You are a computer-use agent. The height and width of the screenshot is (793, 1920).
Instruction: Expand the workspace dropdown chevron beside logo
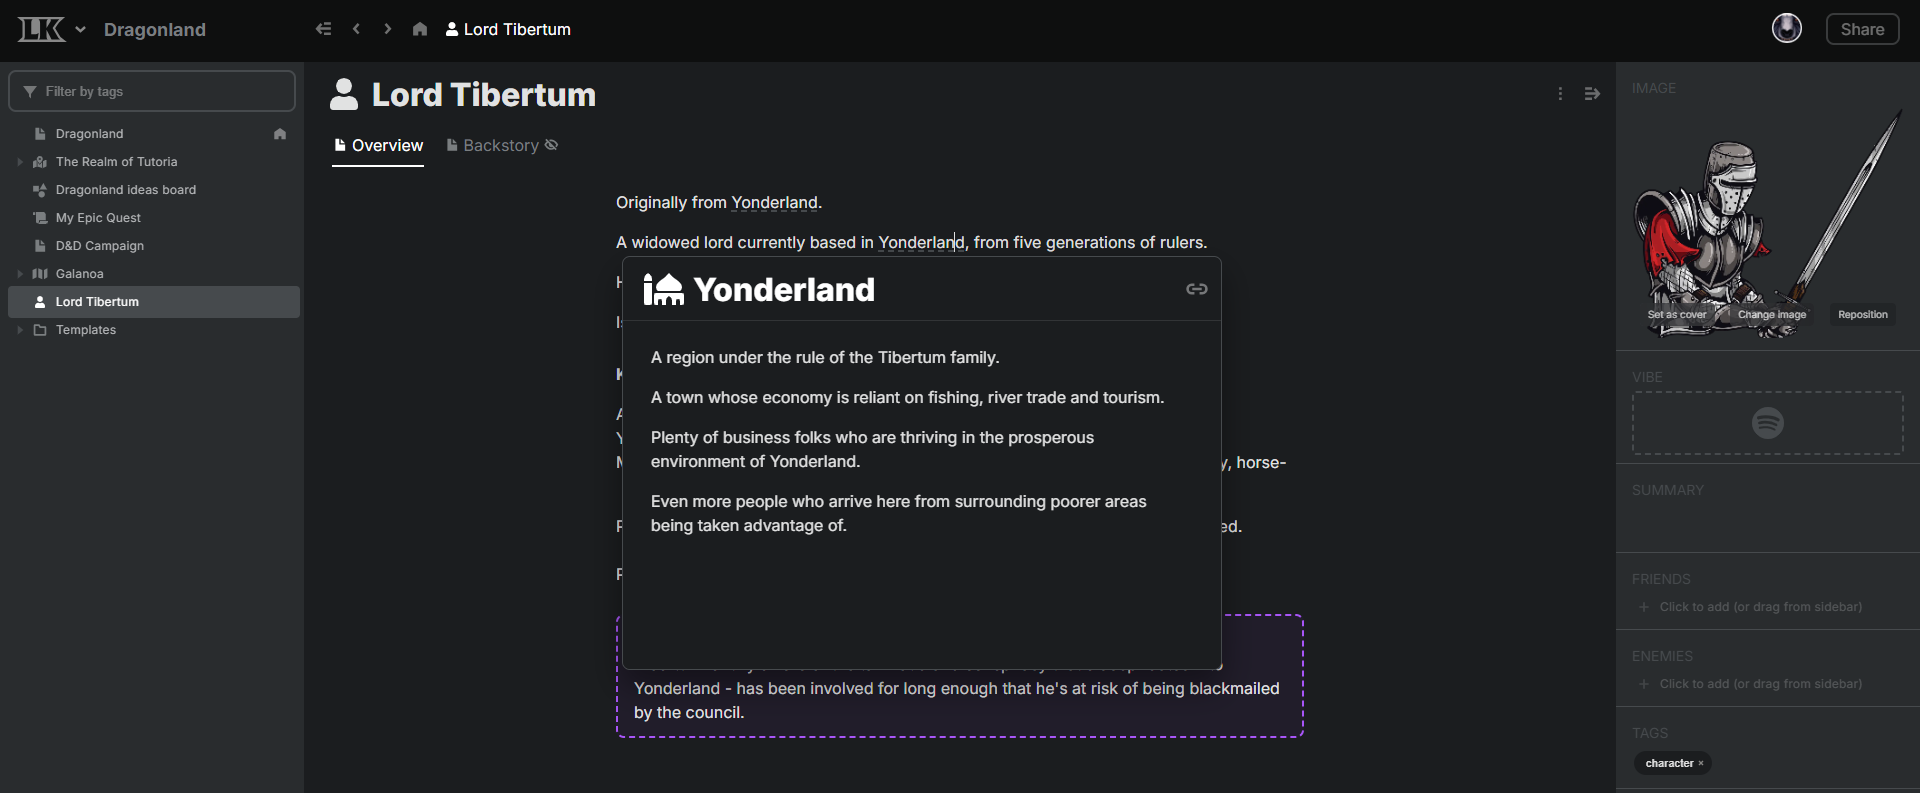click(x=80, y=29)
